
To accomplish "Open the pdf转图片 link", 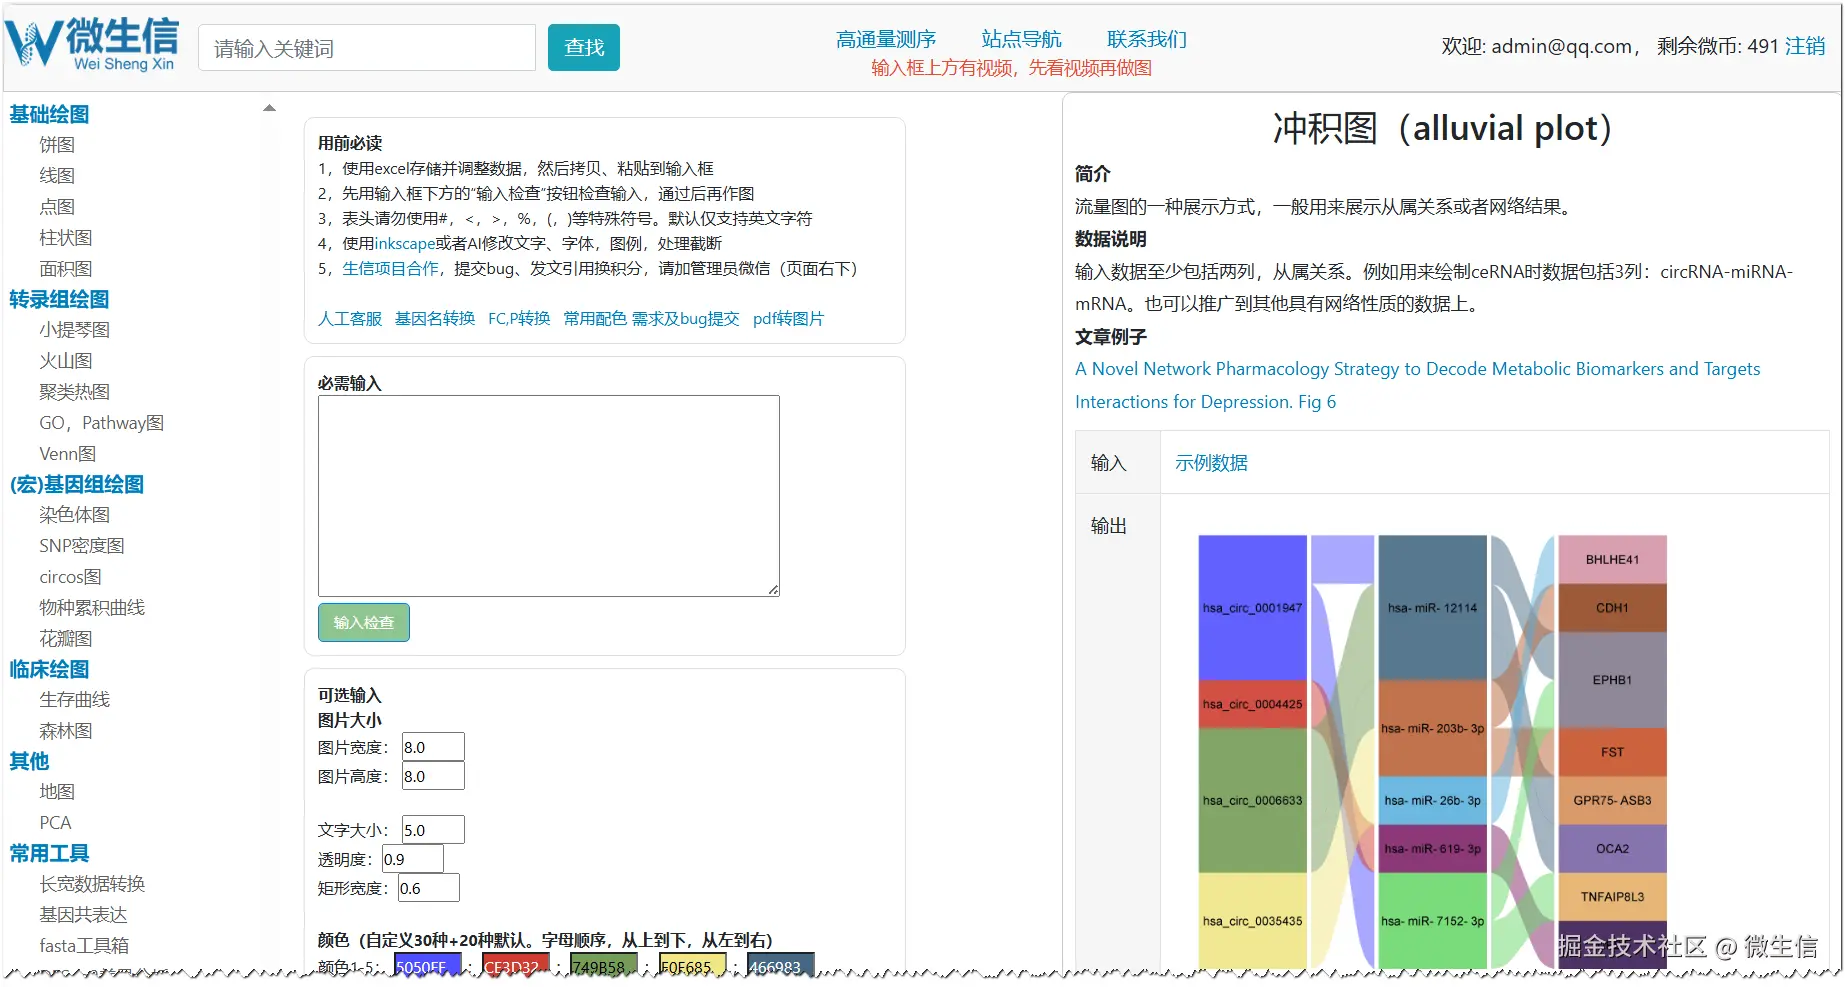I will (788, 319).
